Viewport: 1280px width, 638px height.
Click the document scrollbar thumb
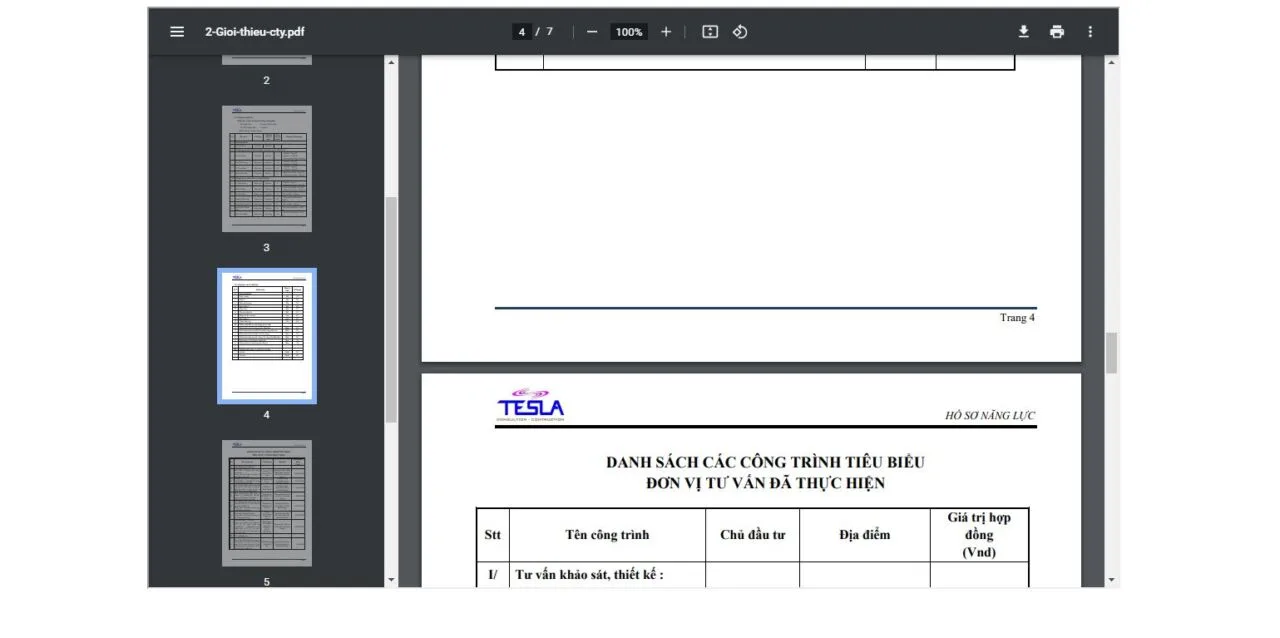point(1111,353)
